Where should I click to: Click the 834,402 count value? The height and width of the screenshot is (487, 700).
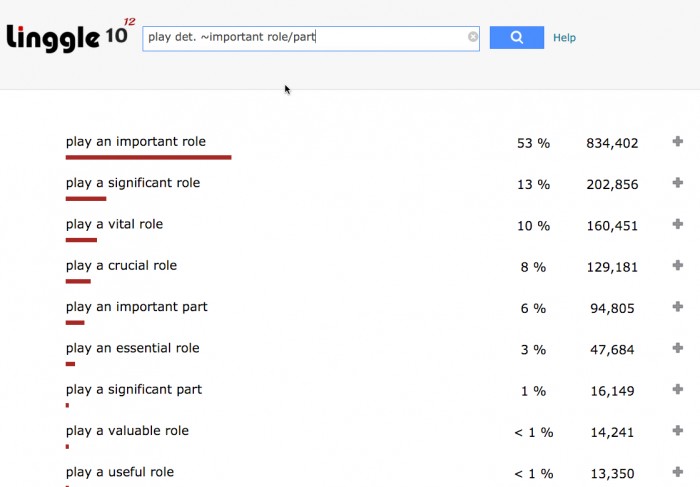pos(612,143)
